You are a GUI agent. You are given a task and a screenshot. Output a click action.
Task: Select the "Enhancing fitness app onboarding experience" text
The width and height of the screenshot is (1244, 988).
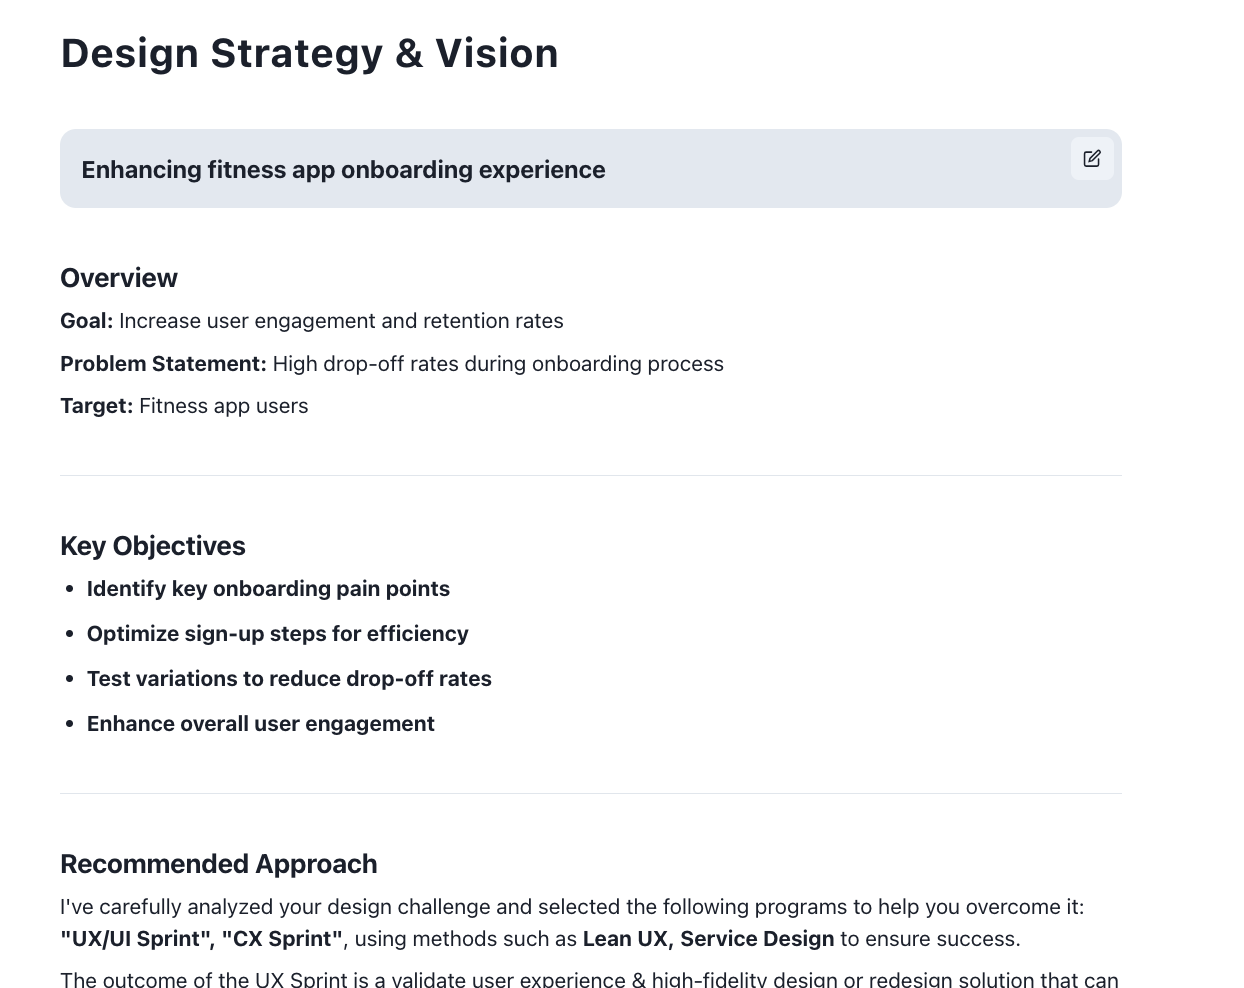click(343, 170)
